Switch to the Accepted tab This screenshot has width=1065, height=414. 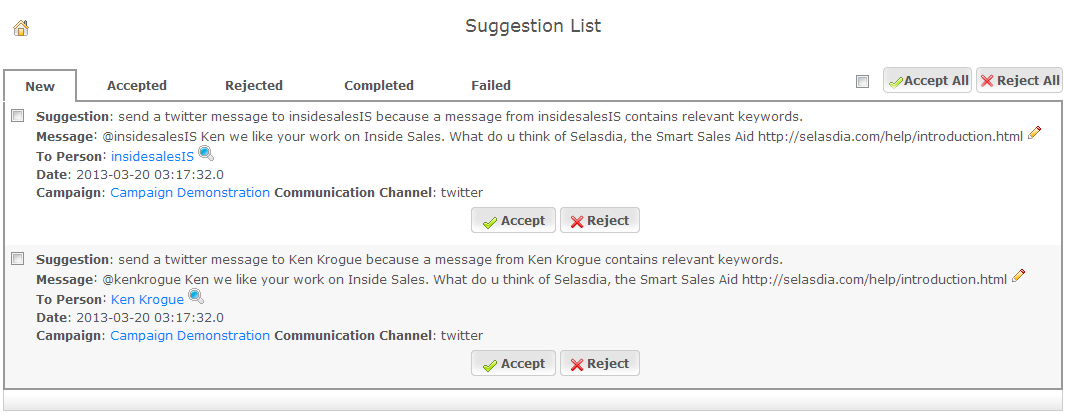tap(137, 86)
